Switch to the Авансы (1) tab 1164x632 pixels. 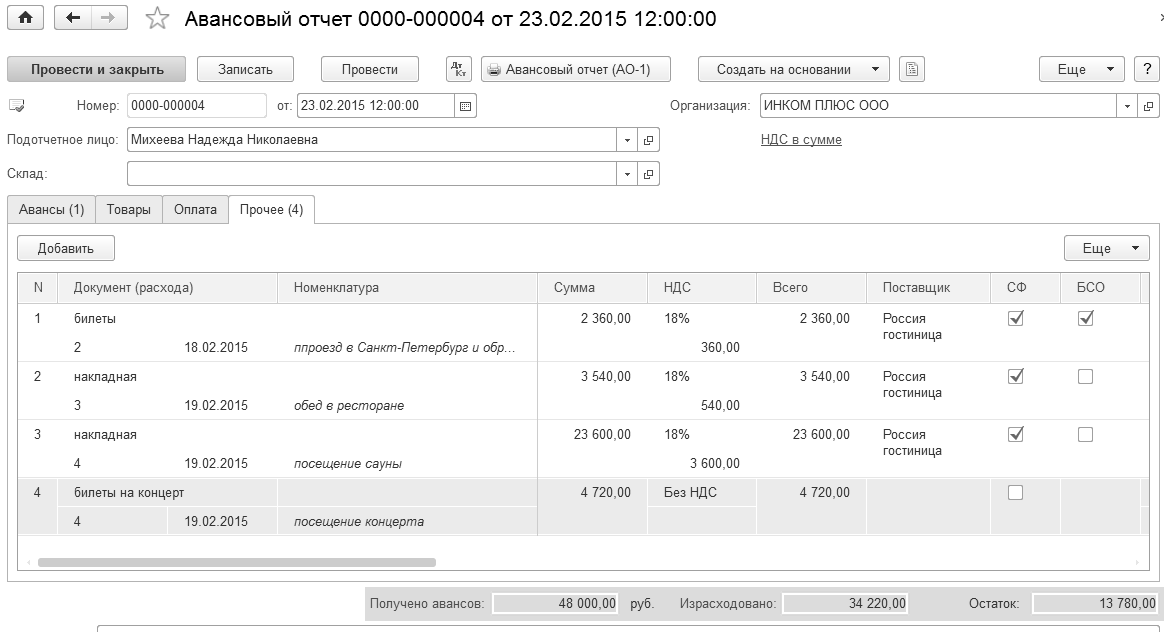[x=51, y=209]
